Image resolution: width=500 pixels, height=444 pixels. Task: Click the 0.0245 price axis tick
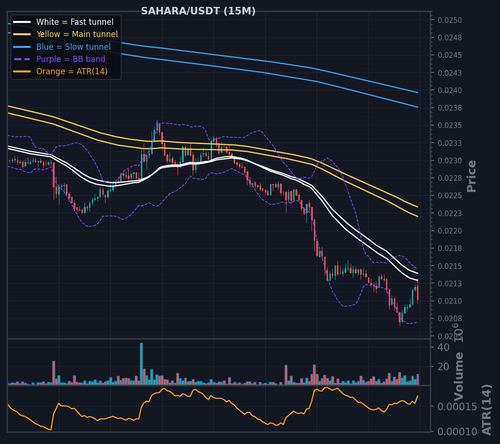point(450,55)
